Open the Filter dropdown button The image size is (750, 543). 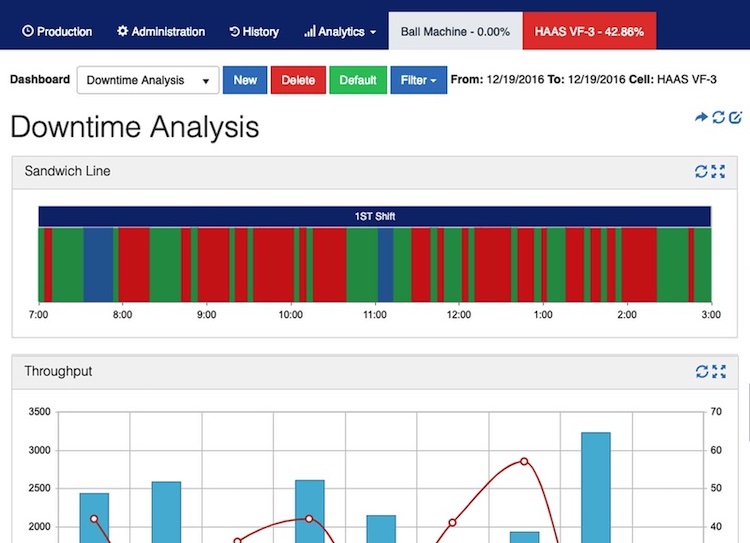418,80
